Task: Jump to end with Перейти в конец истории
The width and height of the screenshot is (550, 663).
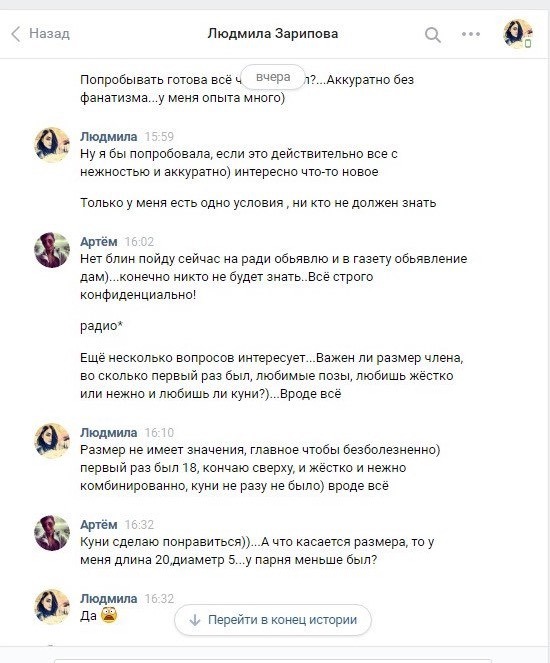Action: click(x=273, y=620)
